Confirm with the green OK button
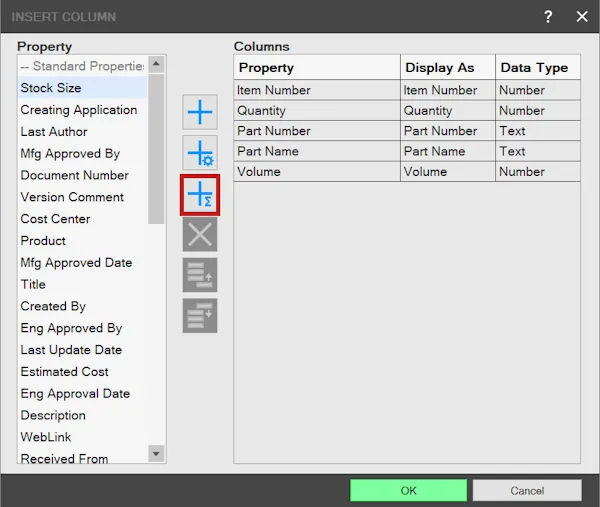 (408, 490)
